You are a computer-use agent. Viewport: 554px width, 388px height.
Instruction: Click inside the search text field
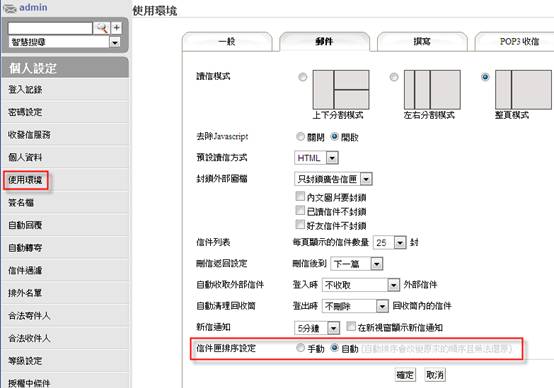coord(50,28)
